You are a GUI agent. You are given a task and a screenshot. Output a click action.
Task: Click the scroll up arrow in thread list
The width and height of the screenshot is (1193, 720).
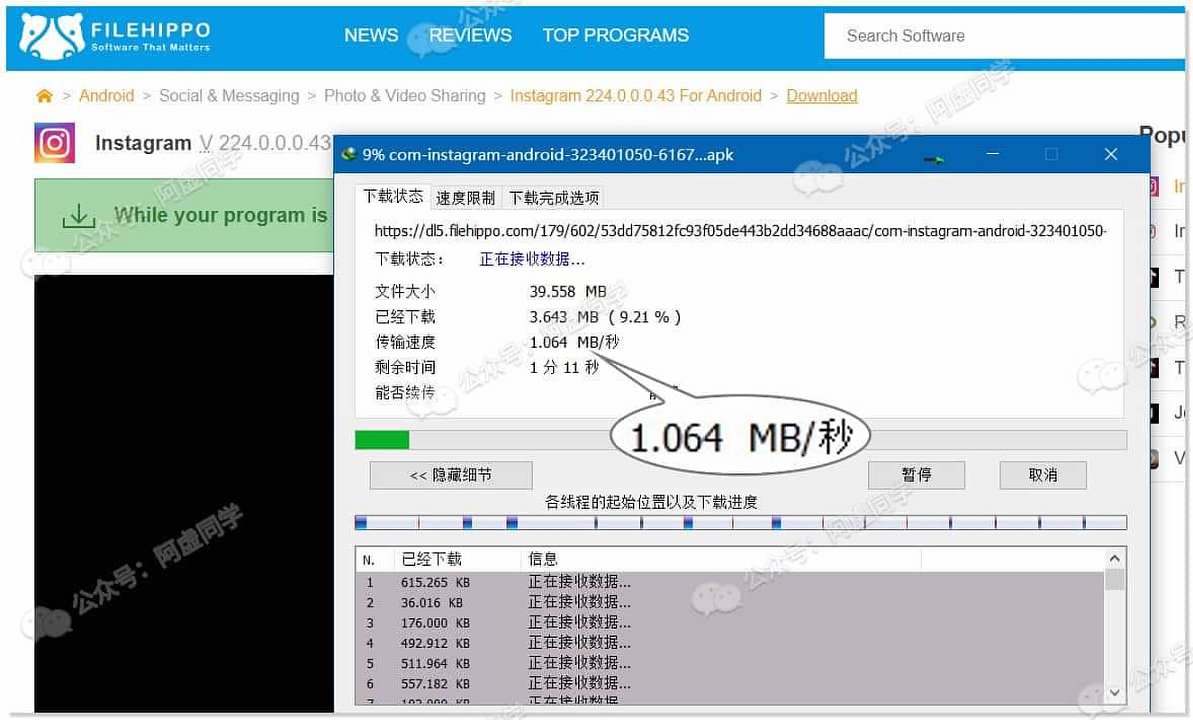(1115, 559)
